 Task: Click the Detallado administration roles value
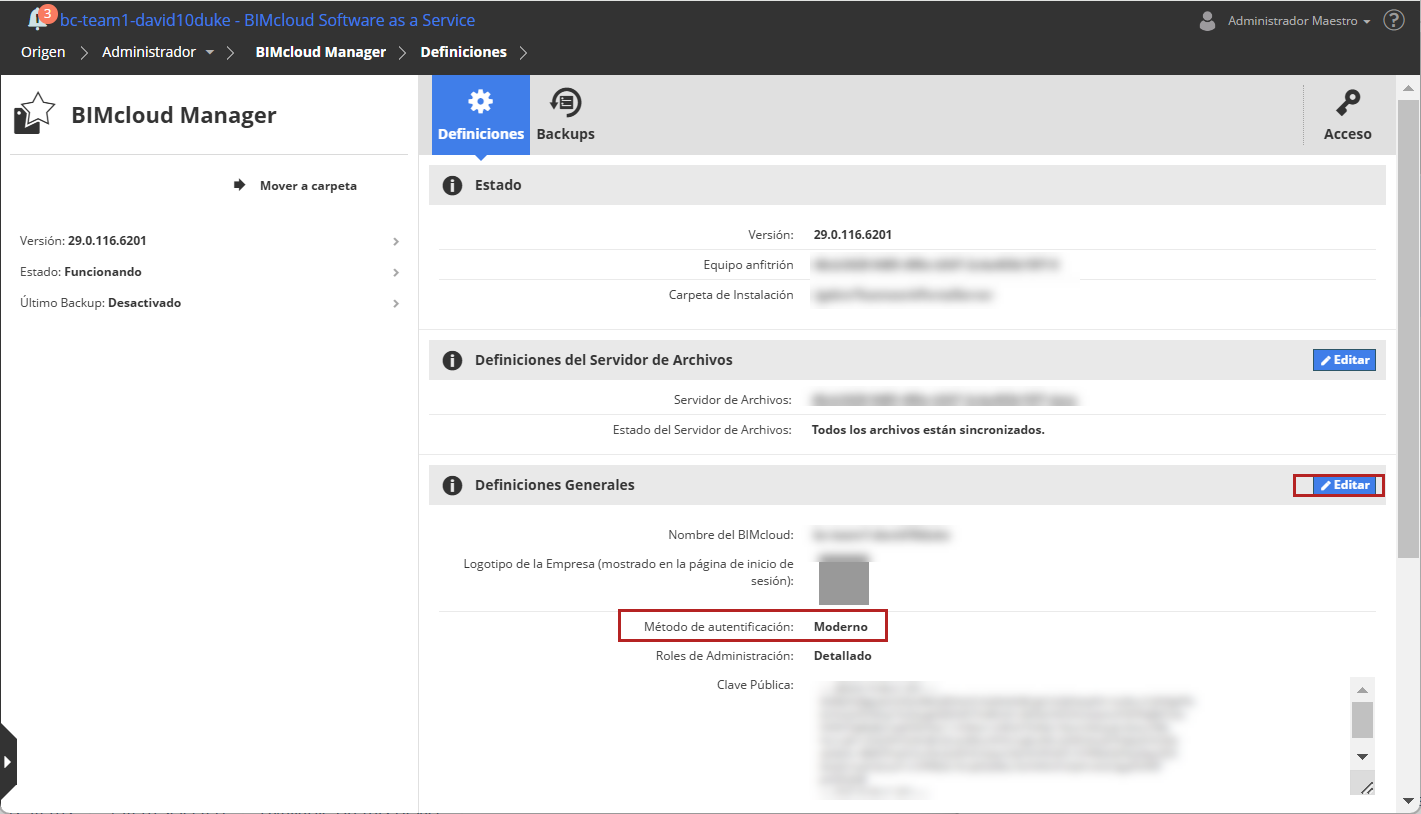coord(843,656)
